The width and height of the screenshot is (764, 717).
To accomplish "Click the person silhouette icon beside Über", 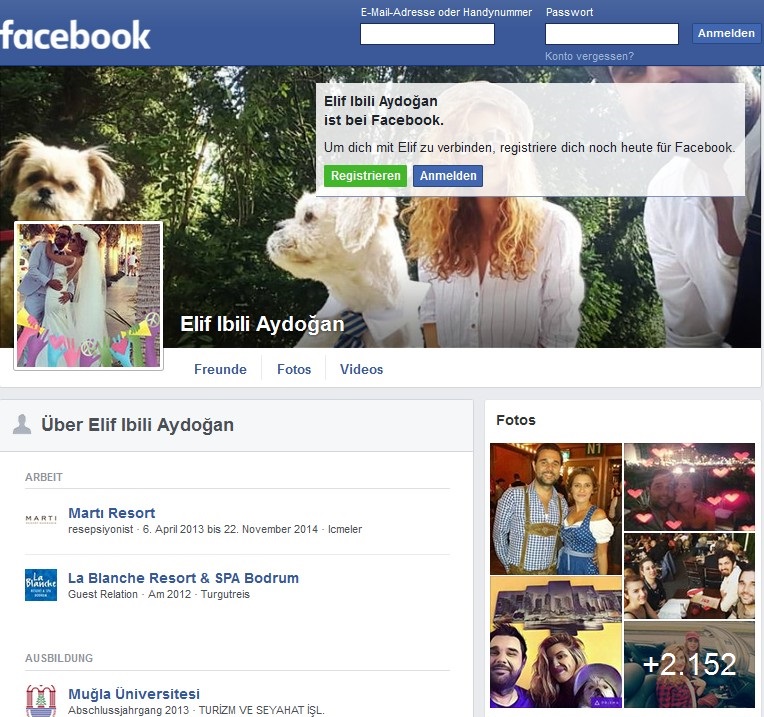I will [x=22, y=424].
